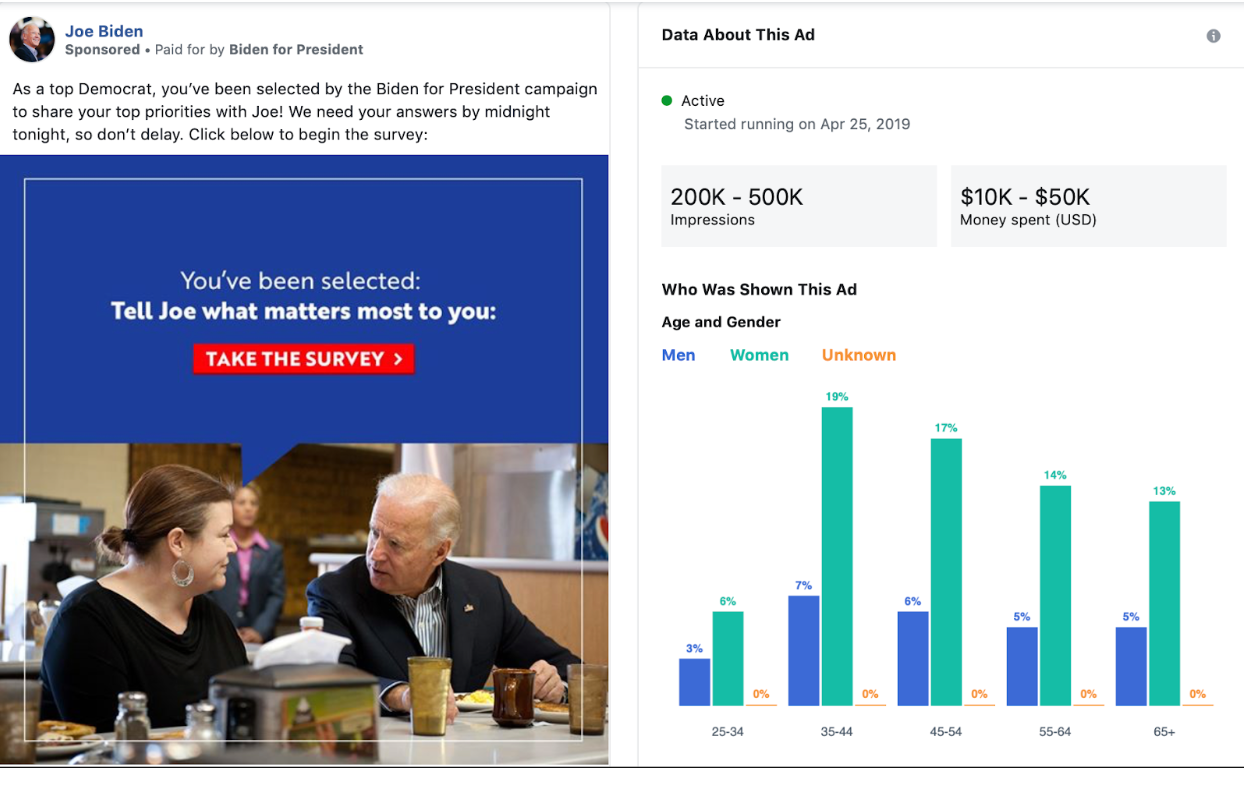Click the 19% women bar for 35-44
This screenshot has height=786, width=1248.
[837, 556]
